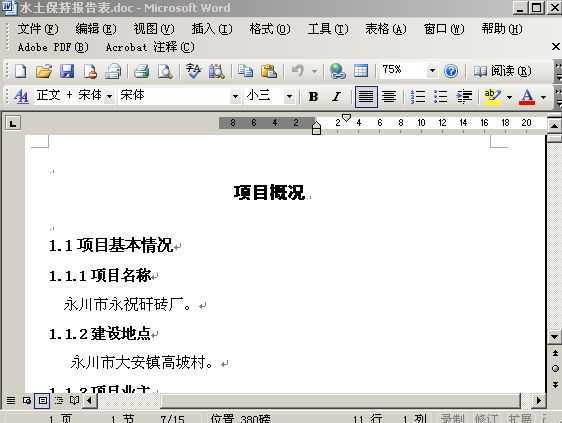Open Print Preview with the magnifier page icon

pos(165,71)
